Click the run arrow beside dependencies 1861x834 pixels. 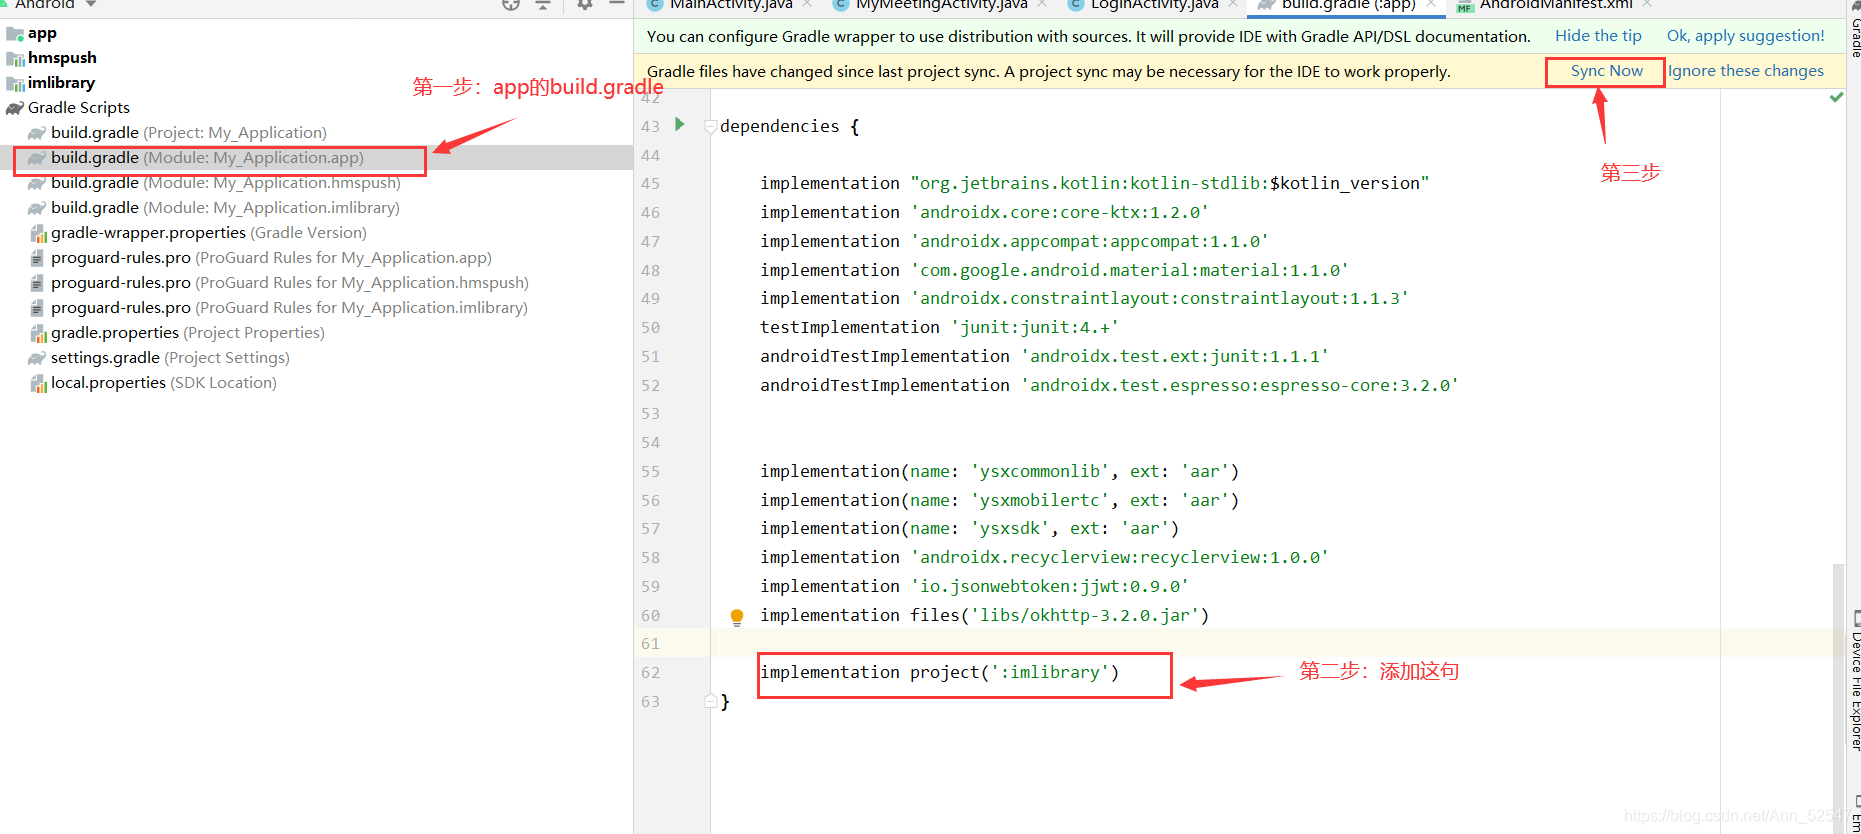(x=680, y=125)
